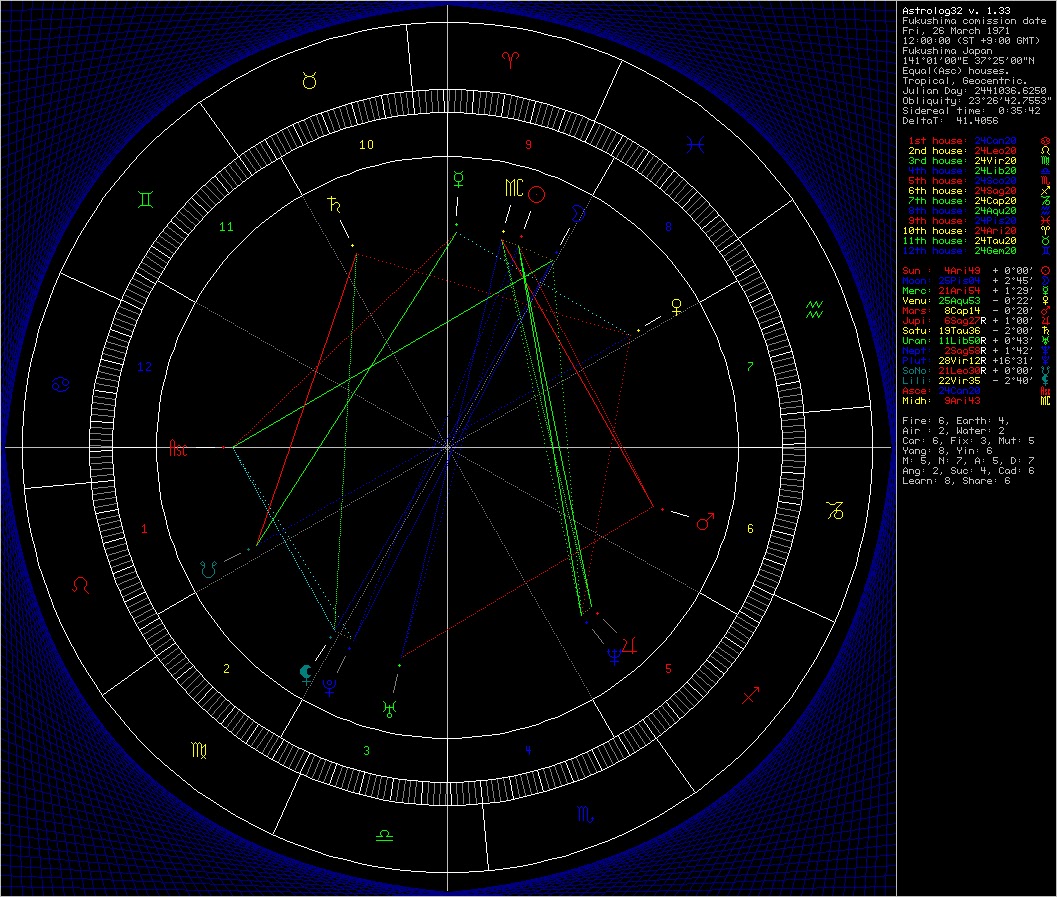Click the 'Plut: 28Vir12R' position row

tap(976, 361)
